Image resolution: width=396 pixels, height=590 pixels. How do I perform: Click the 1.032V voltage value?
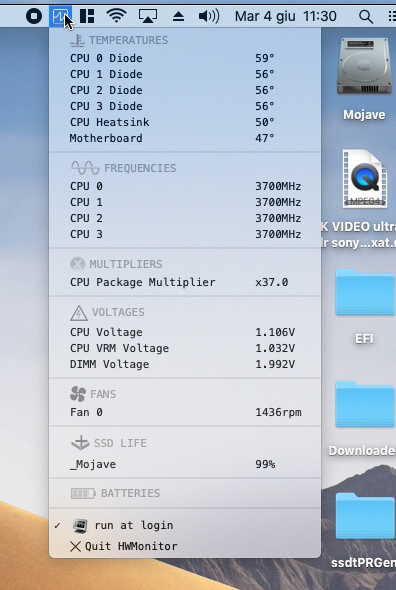tap(275, 348)
